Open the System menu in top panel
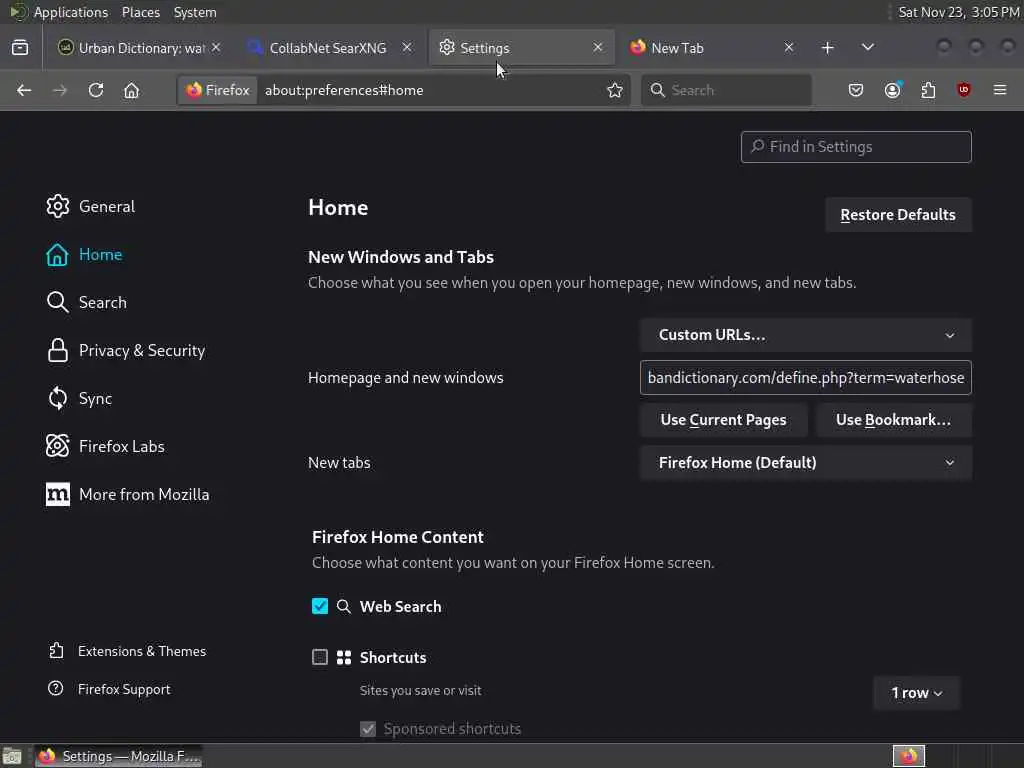 coord(195,12)
